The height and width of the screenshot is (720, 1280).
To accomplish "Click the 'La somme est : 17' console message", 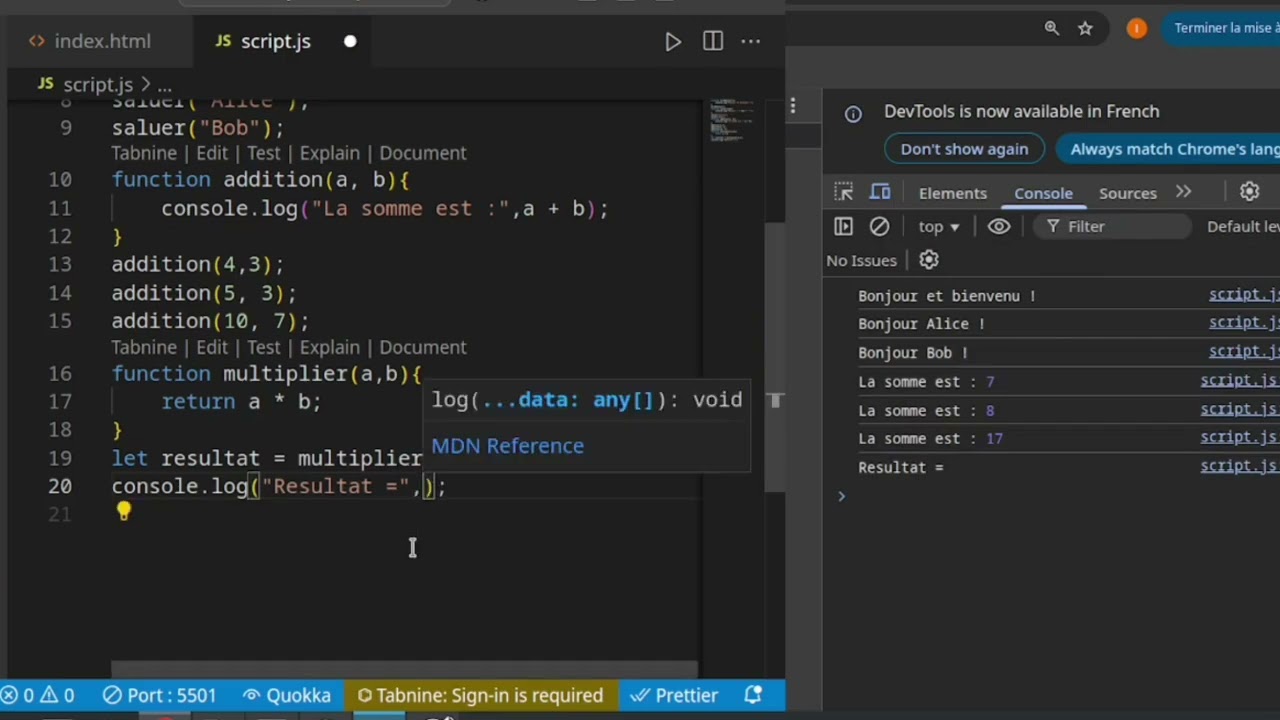I will 930,438.
